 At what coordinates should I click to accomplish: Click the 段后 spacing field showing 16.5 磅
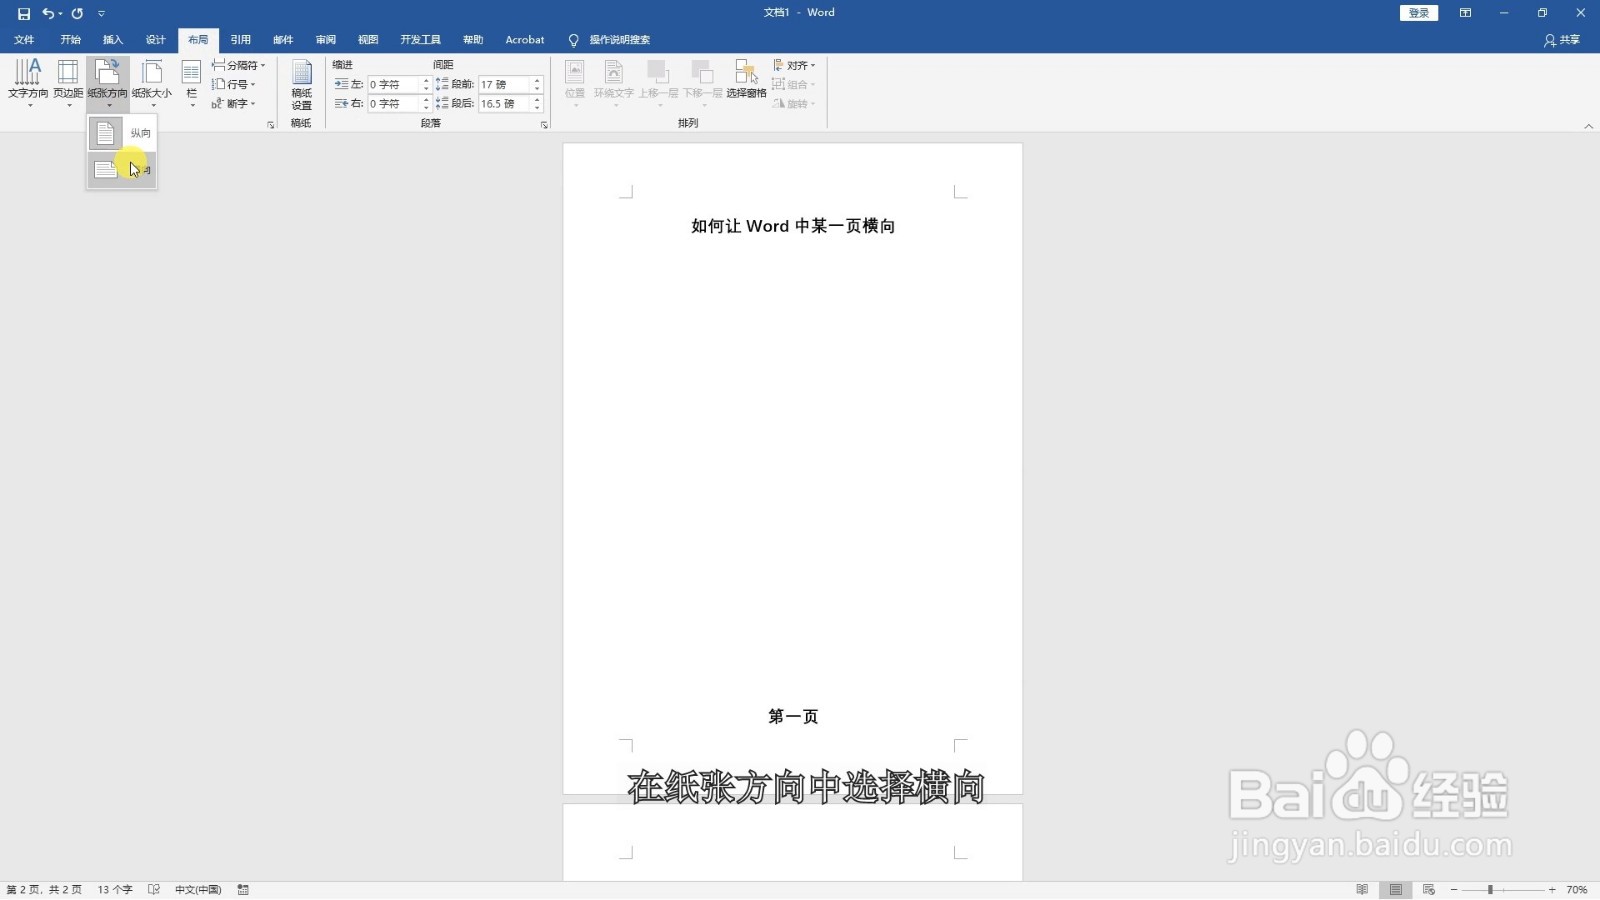point(505,103)
